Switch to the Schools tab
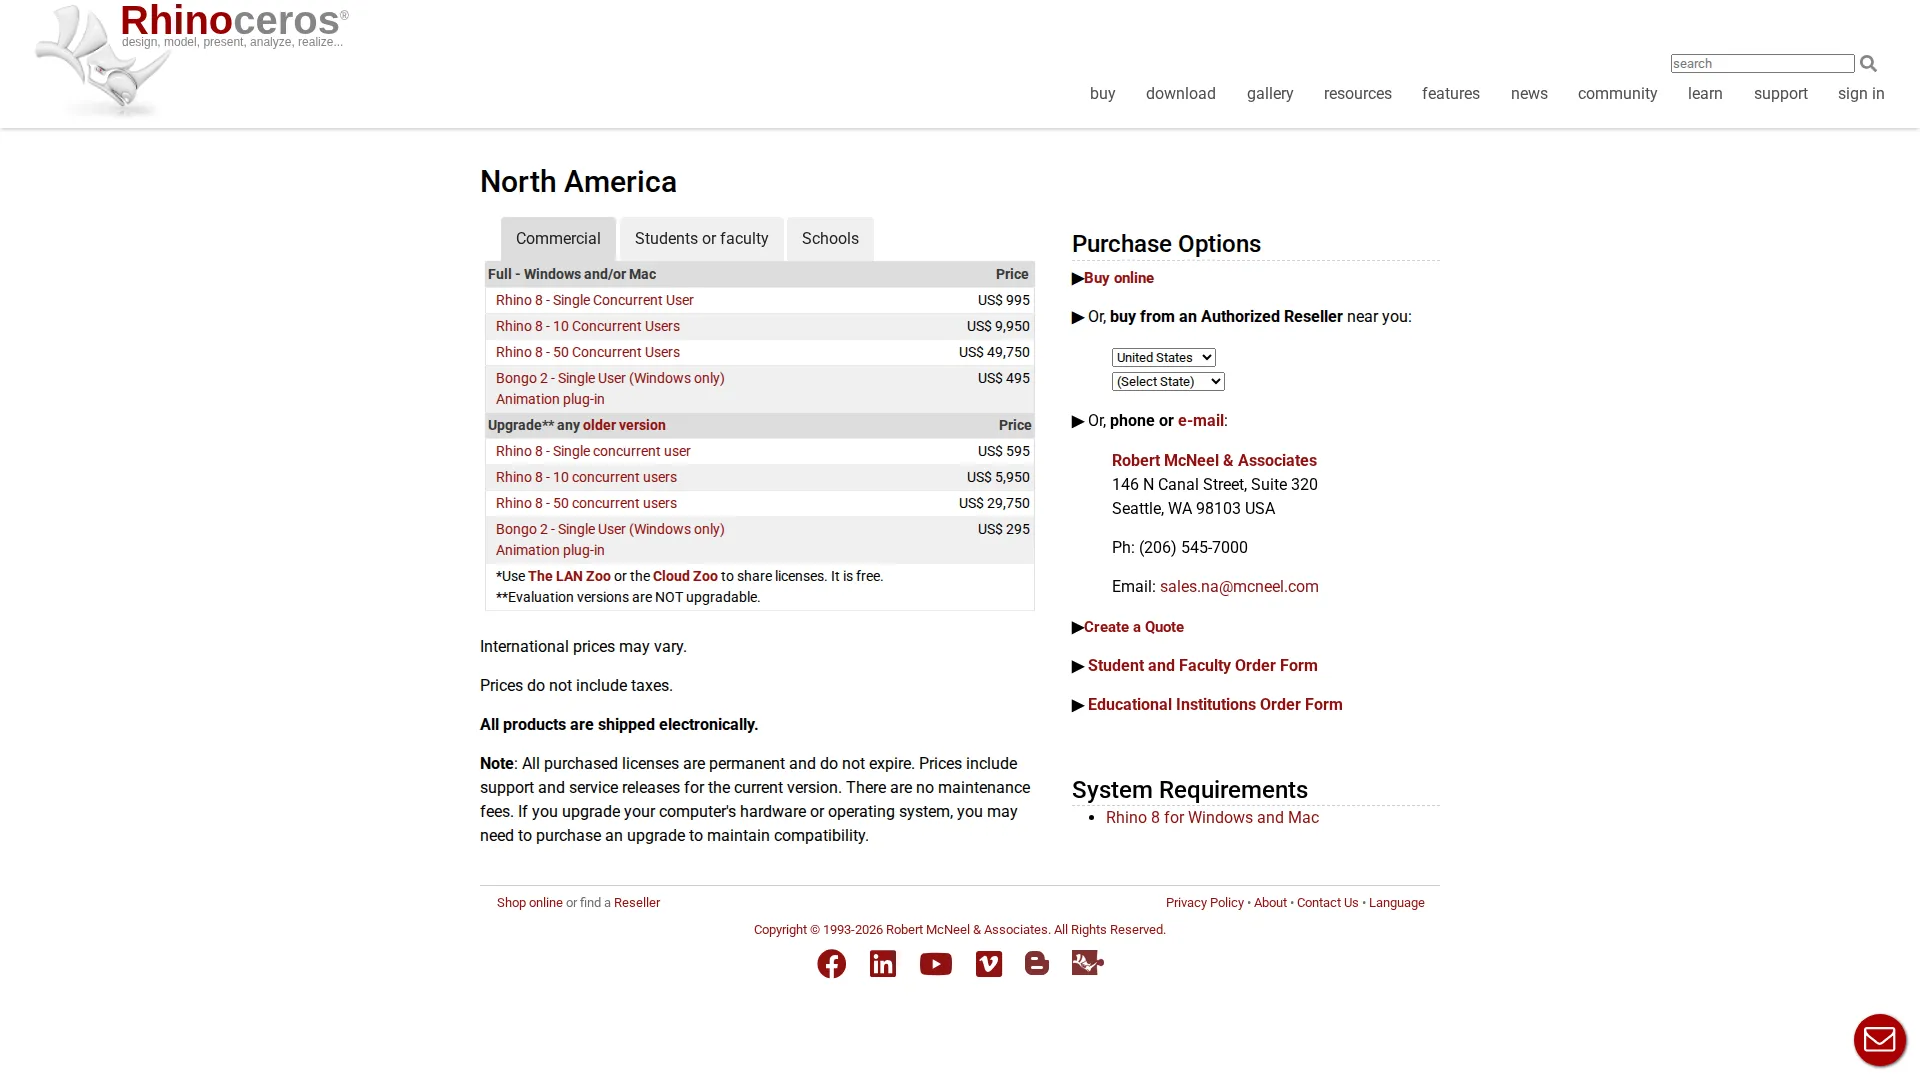1920x1080 pixels. click(x=830, y=238)
